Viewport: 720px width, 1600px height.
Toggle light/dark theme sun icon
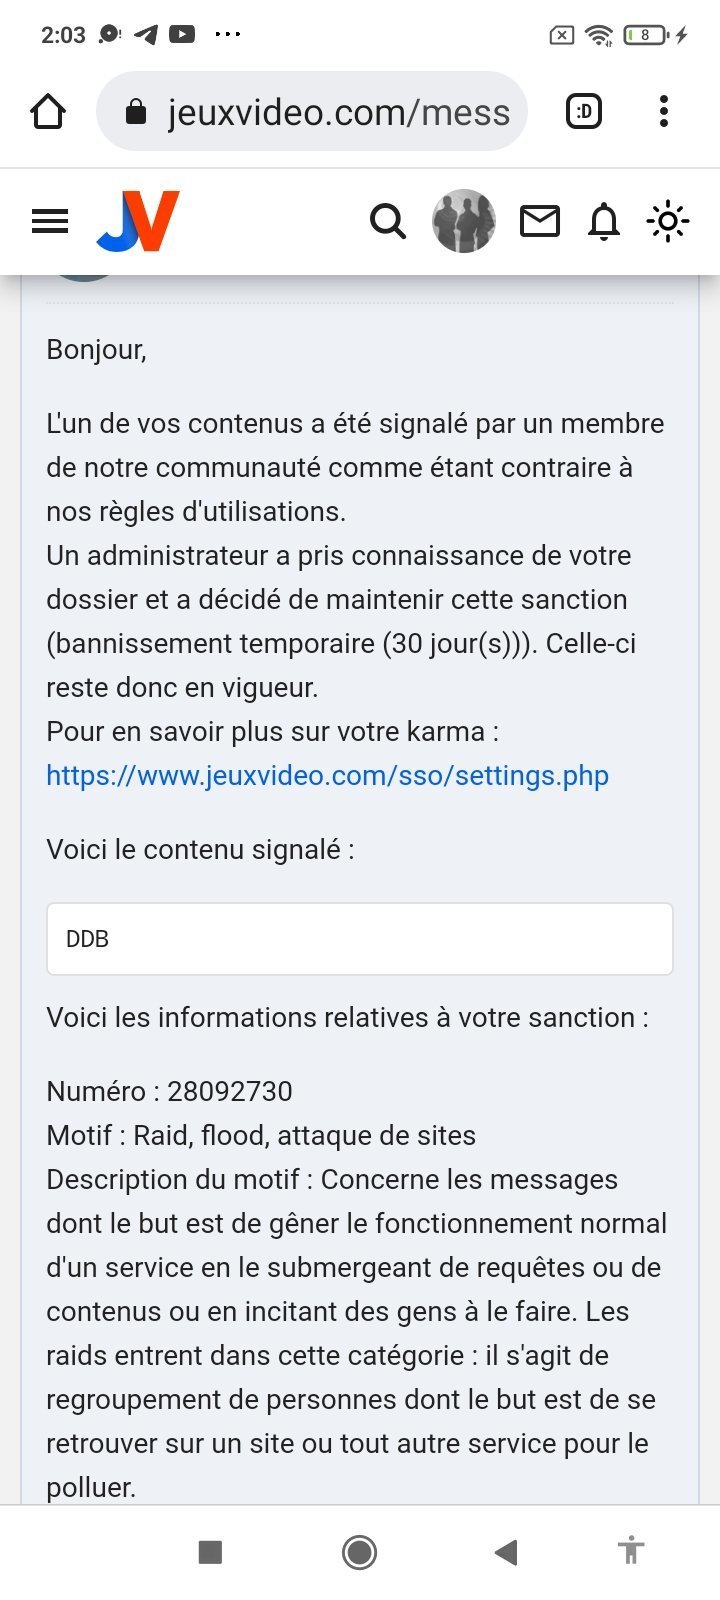667,221
